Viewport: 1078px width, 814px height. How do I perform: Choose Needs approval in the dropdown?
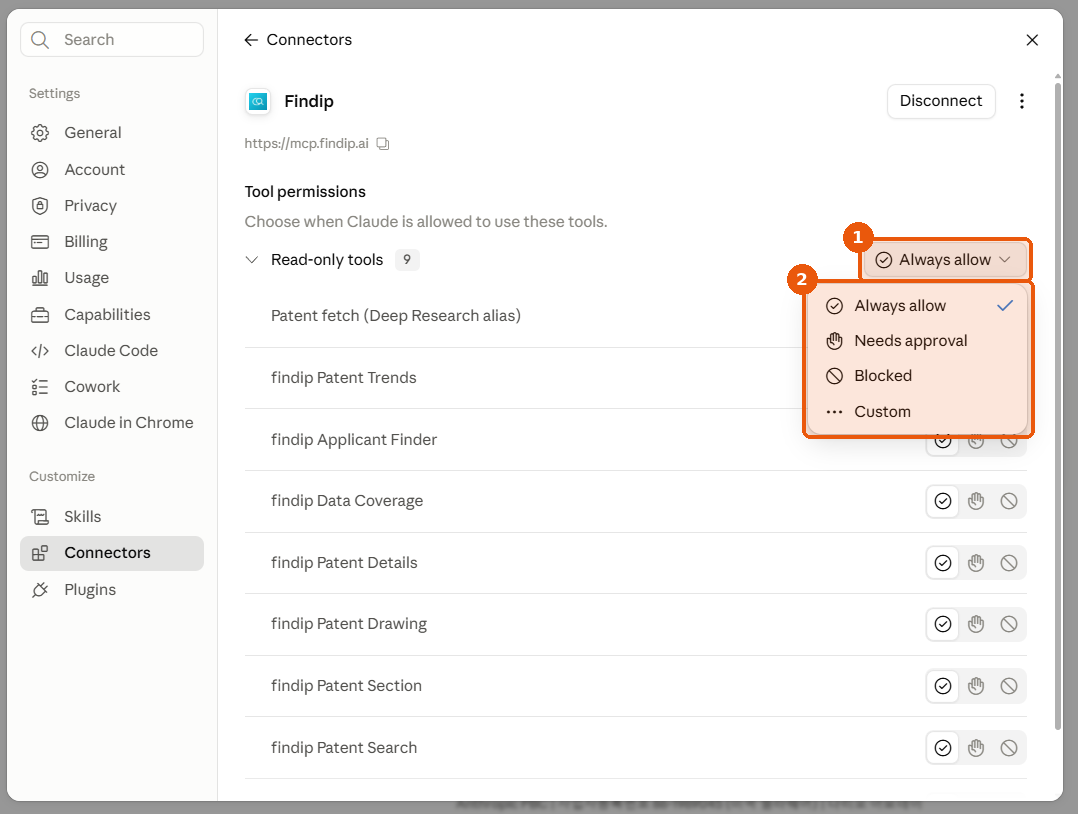918,341
